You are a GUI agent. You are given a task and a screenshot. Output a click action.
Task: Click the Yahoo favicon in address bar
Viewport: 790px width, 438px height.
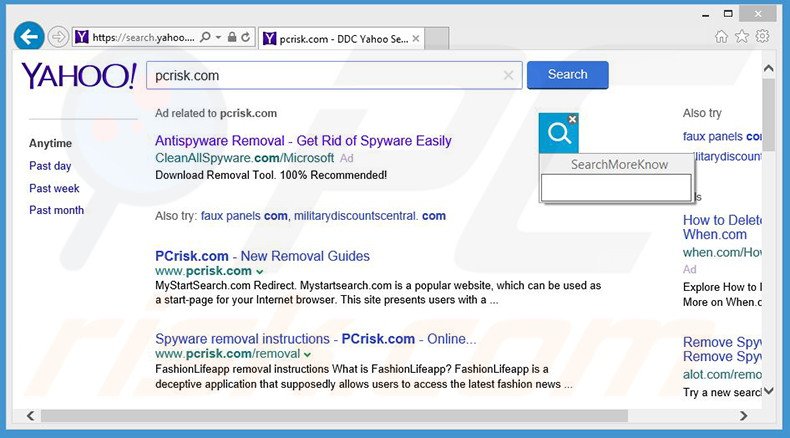(82, 37)
